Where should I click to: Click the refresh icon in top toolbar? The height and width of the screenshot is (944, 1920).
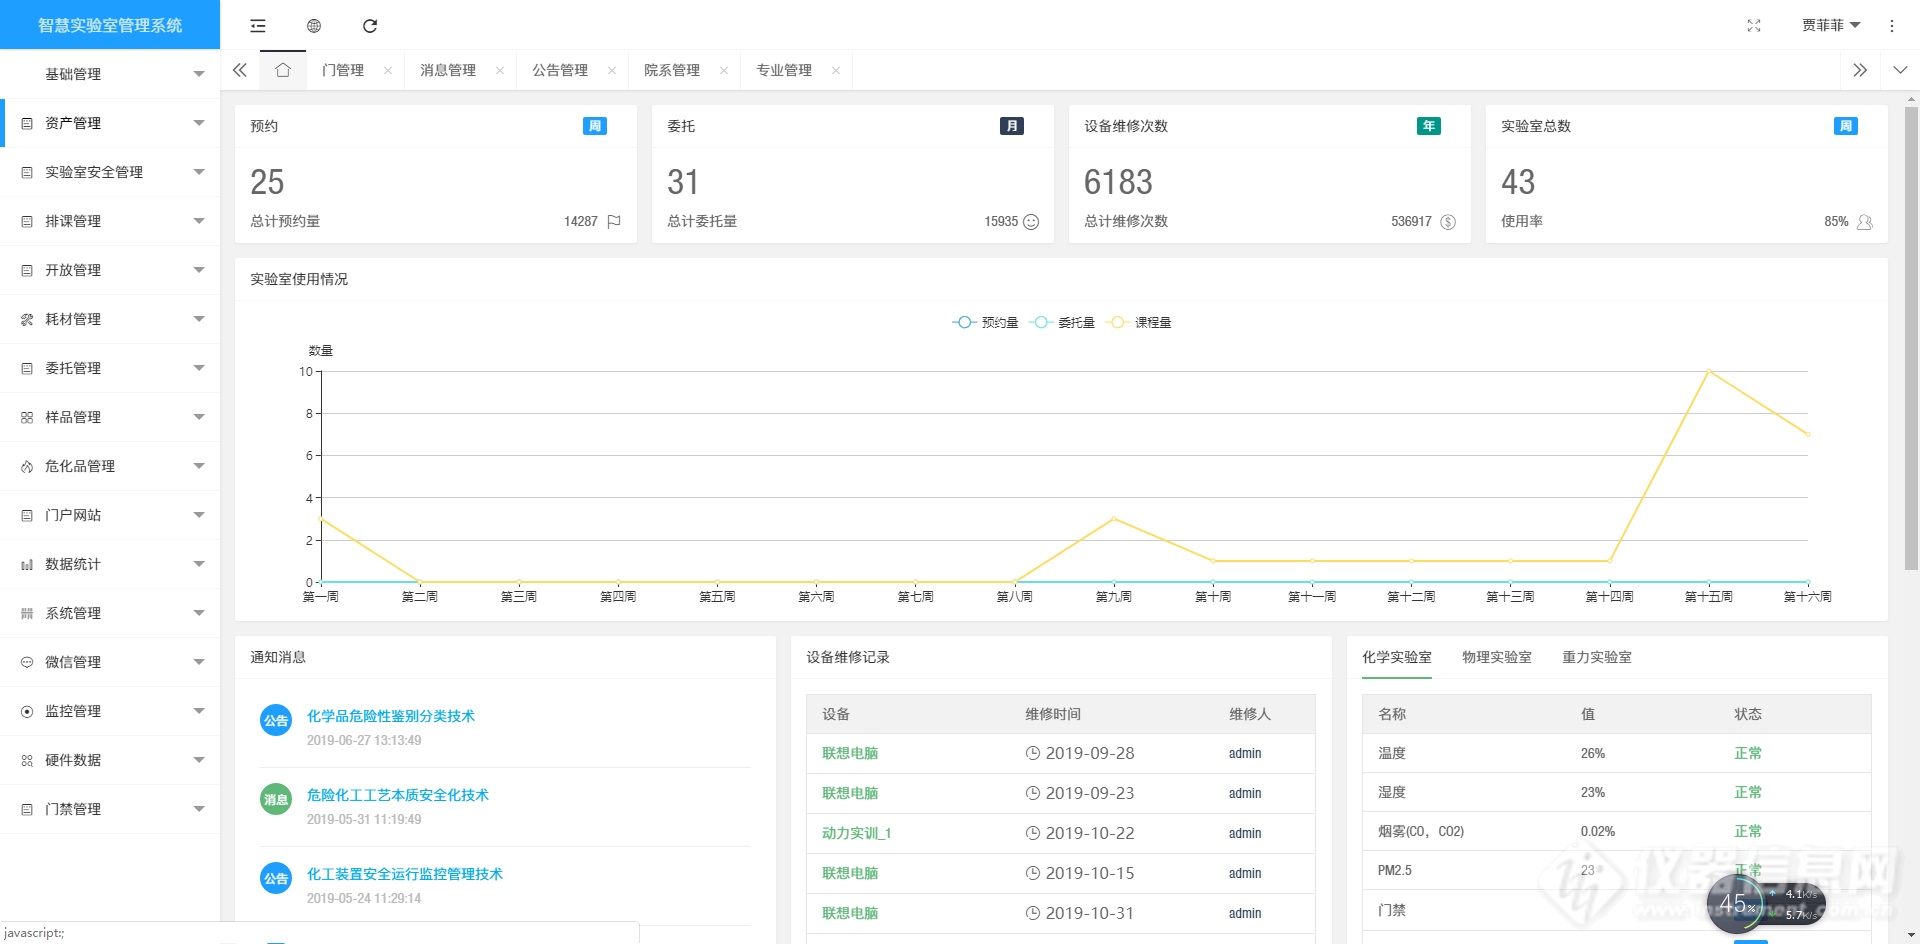point(370,26)
